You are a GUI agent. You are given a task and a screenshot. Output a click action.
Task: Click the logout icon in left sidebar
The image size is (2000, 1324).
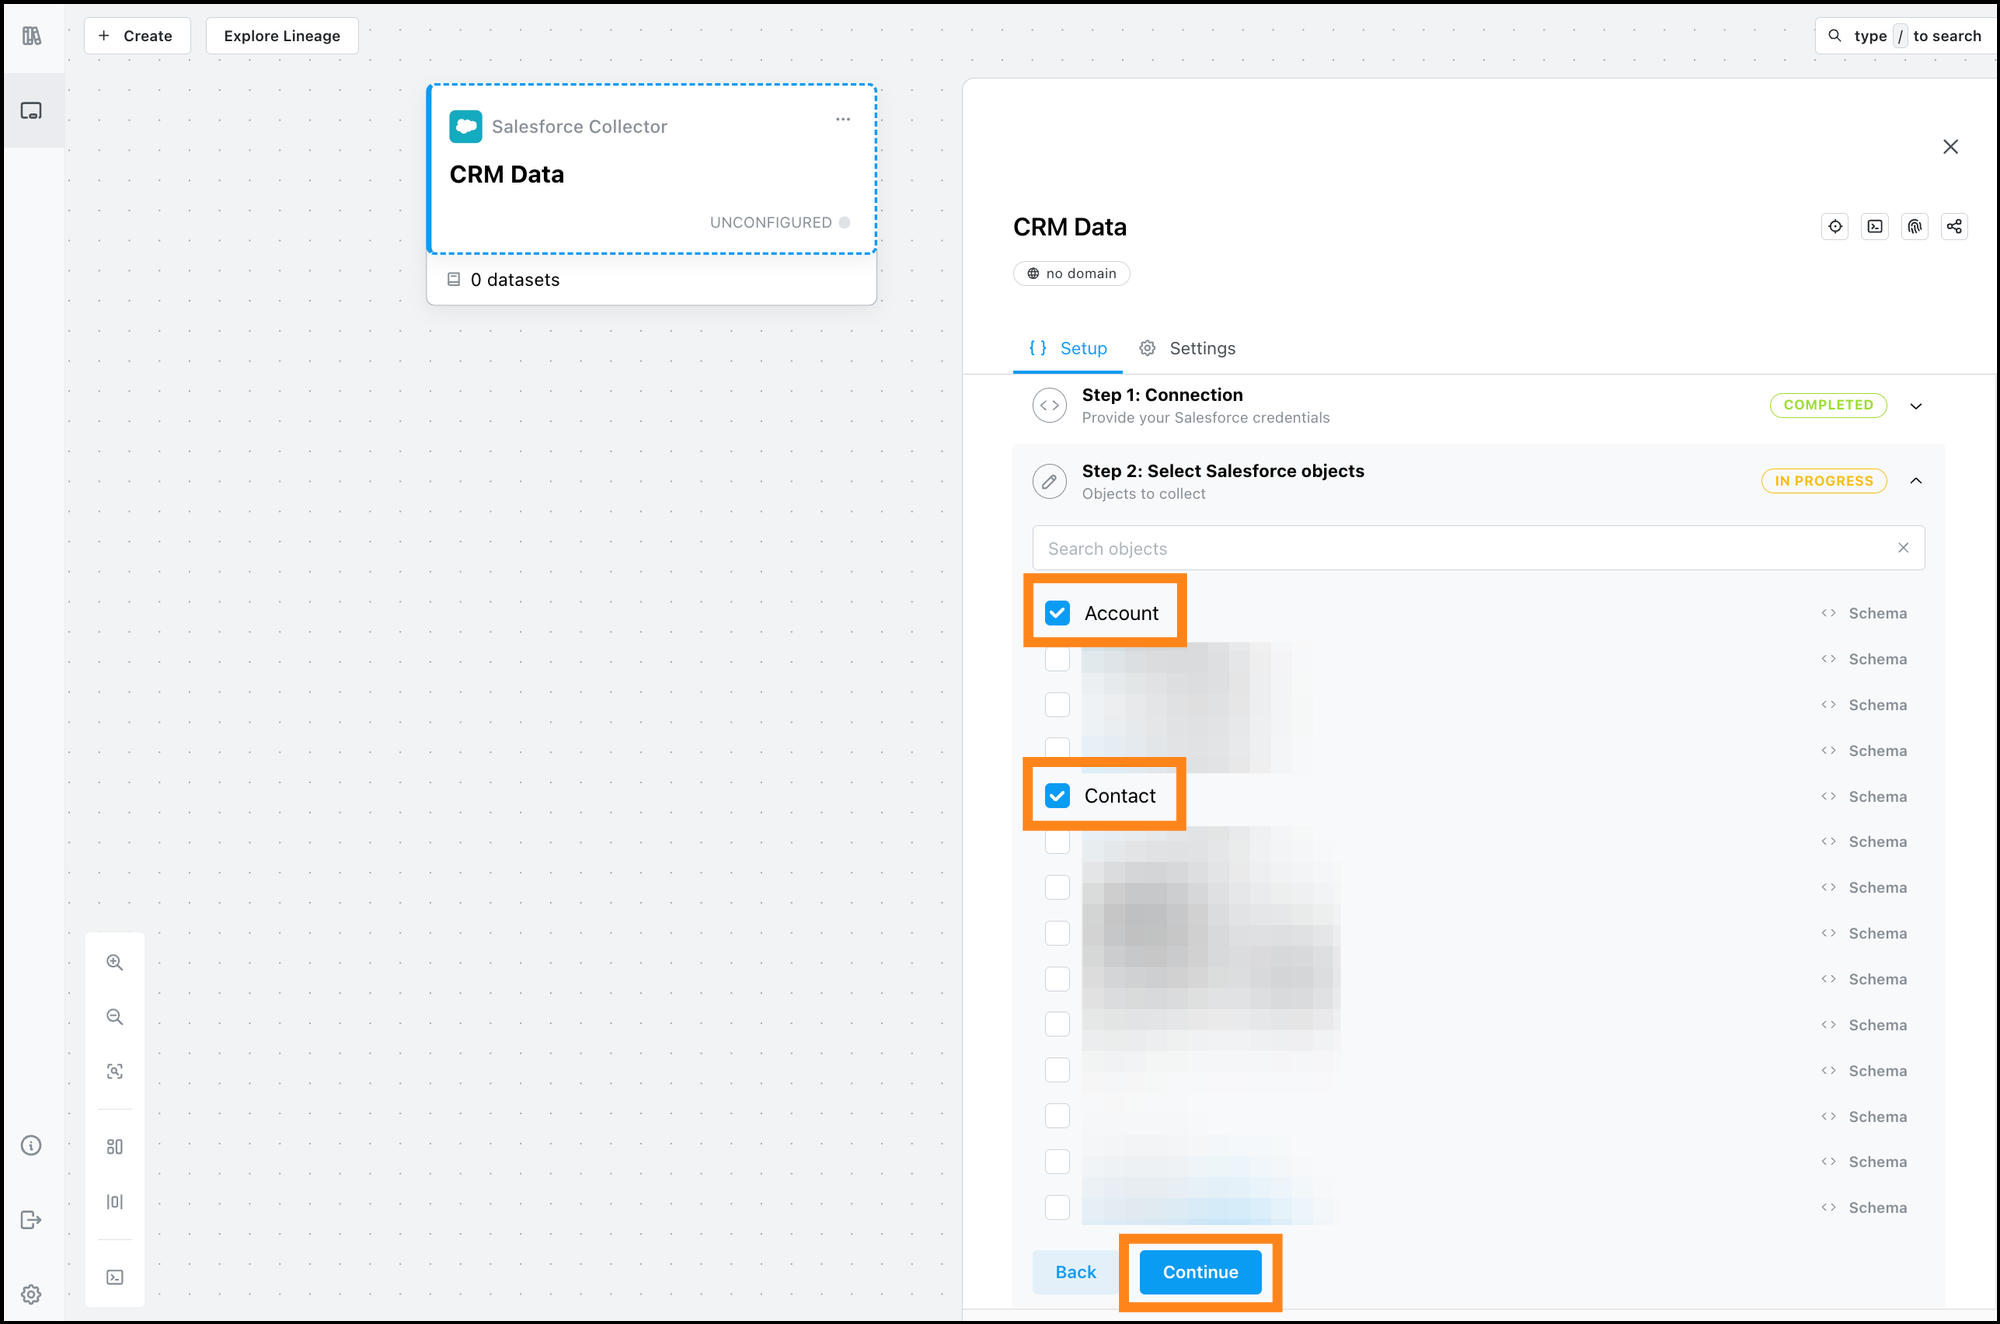tap(31, 1219)
